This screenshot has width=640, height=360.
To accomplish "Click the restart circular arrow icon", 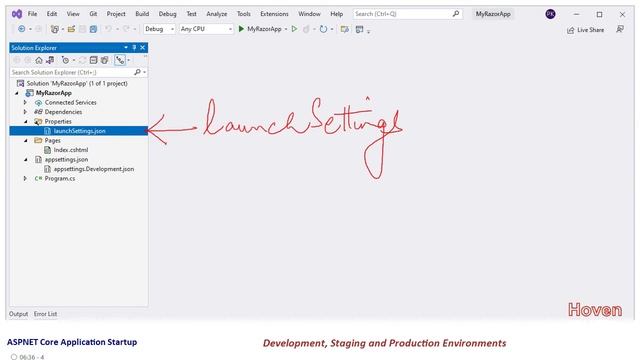I will [x=323, y=29].
